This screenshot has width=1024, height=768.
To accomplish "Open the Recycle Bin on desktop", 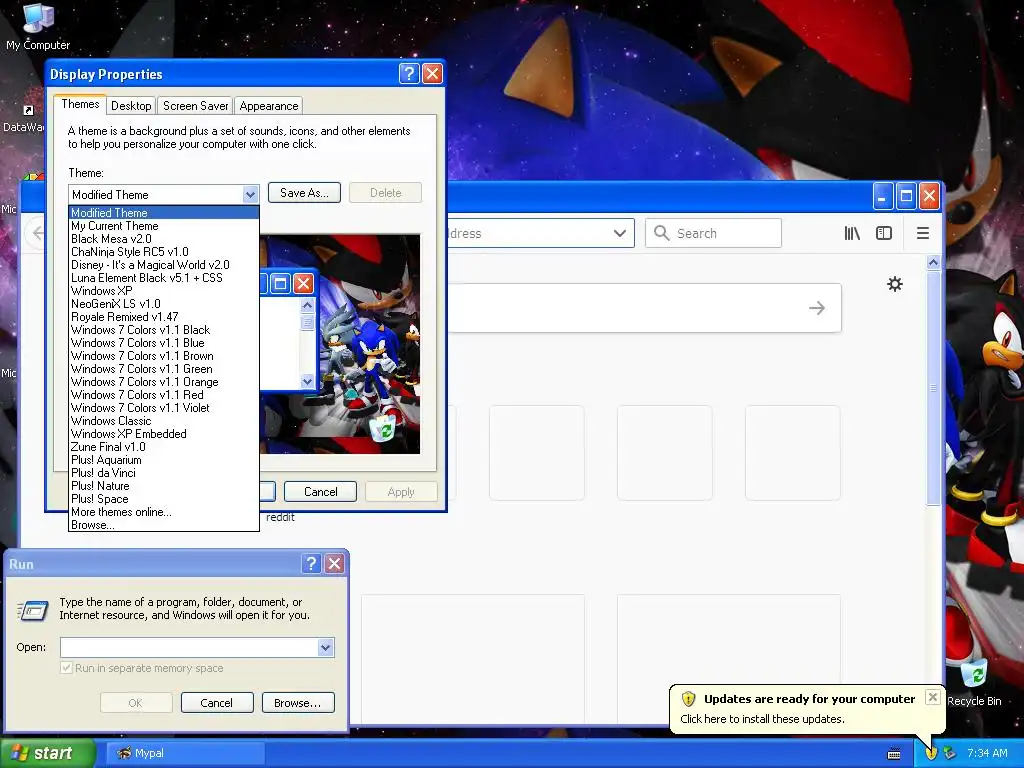I will (x=974, y=683).
